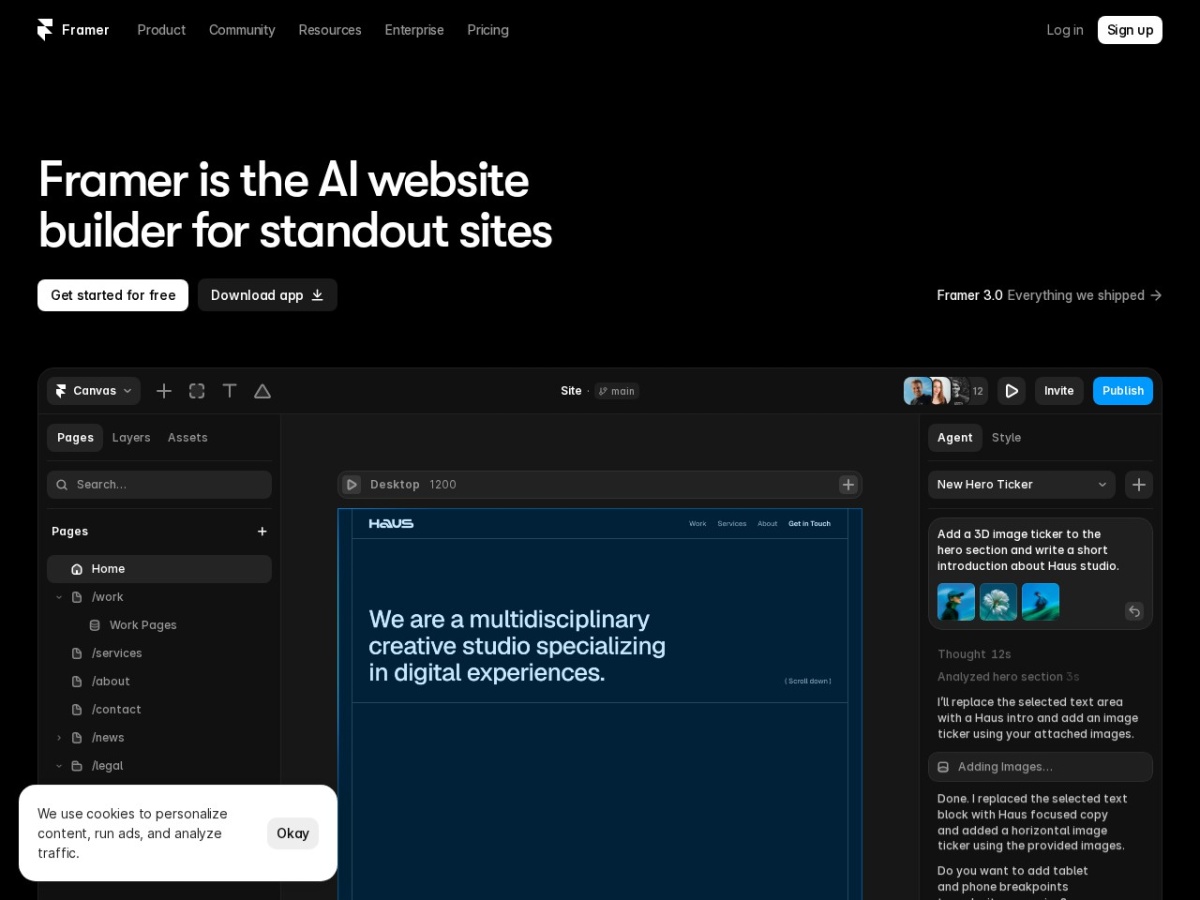
Task: Expand the Thought 12s entry
Action: 974,654
